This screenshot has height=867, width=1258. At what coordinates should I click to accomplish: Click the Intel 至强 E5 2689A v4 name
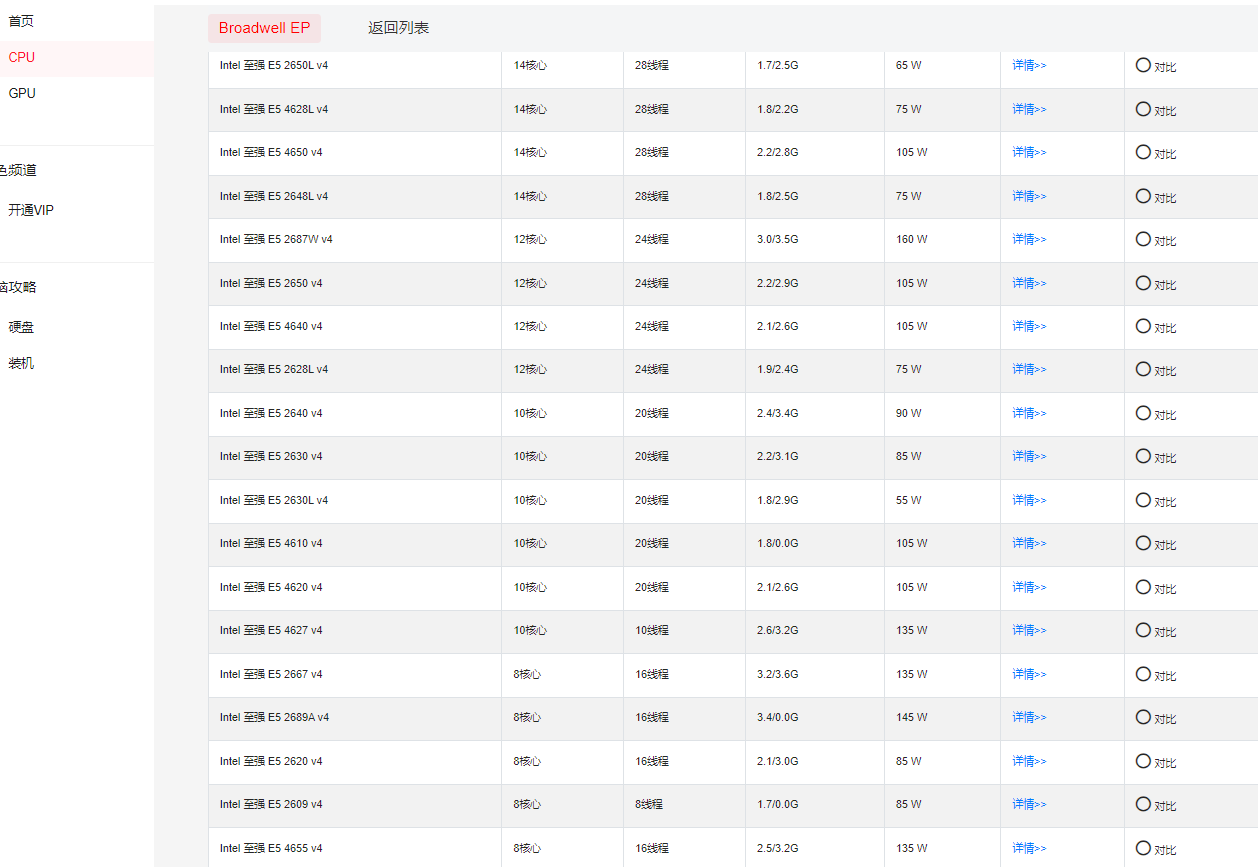pos(274,717)
